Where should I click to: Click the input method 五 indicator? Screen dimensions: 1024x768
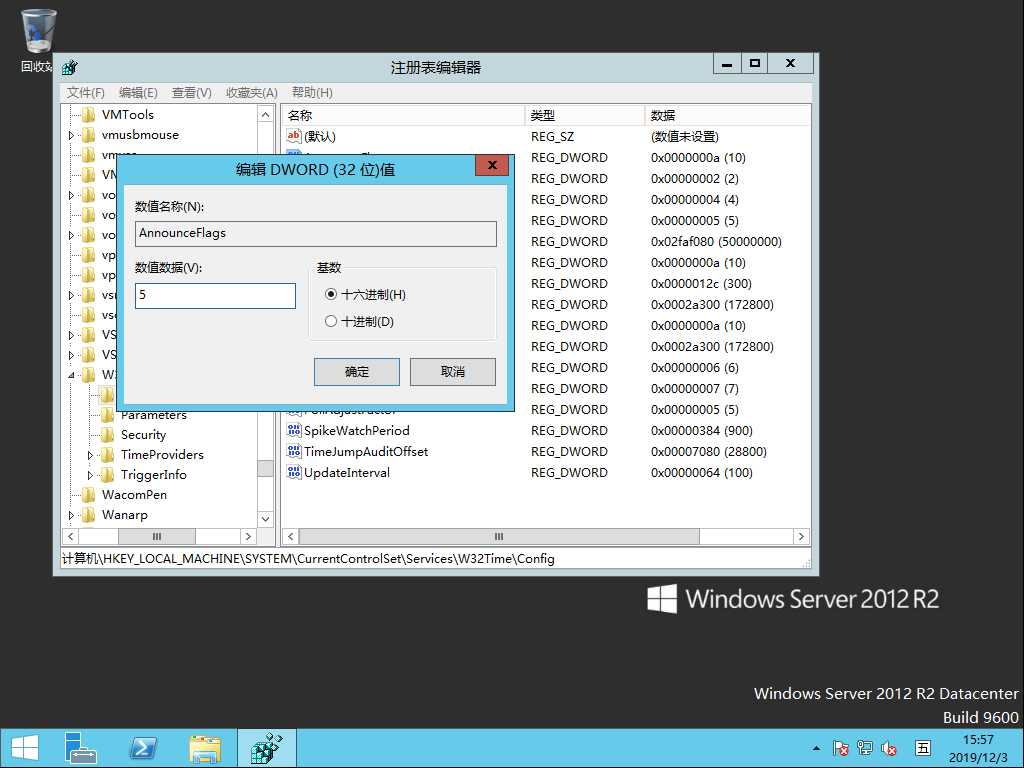(x=923, y=748)
